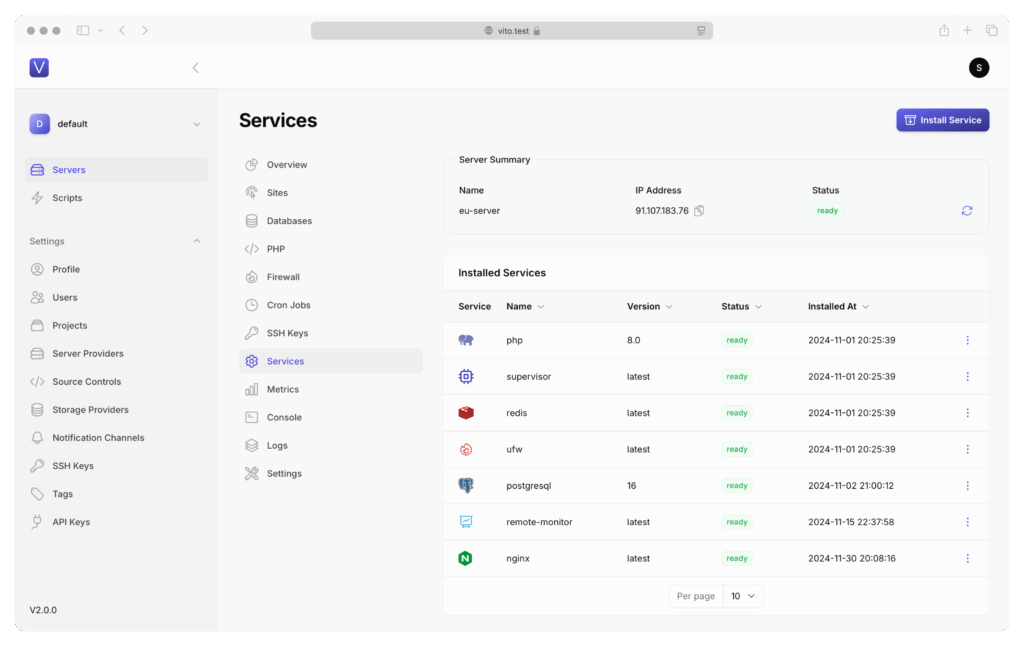Collapse the sidebar with arrow
1024x646 pixels.
[x=195, y=68]
